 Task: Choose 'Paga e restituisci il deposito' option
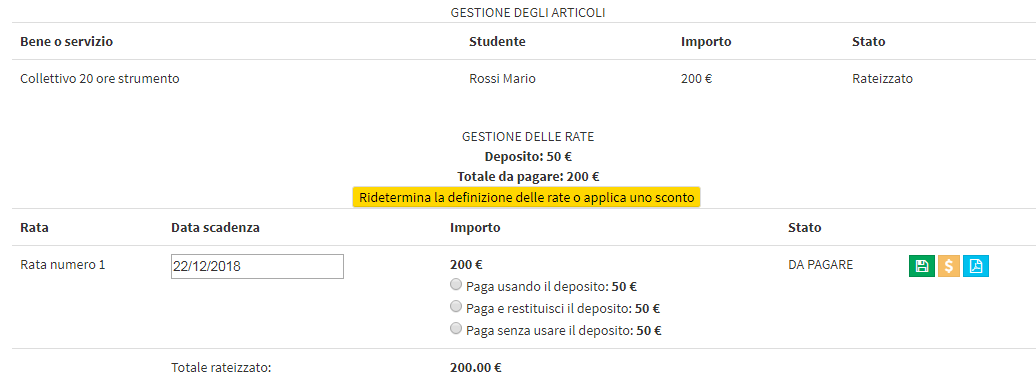(455, 306)
